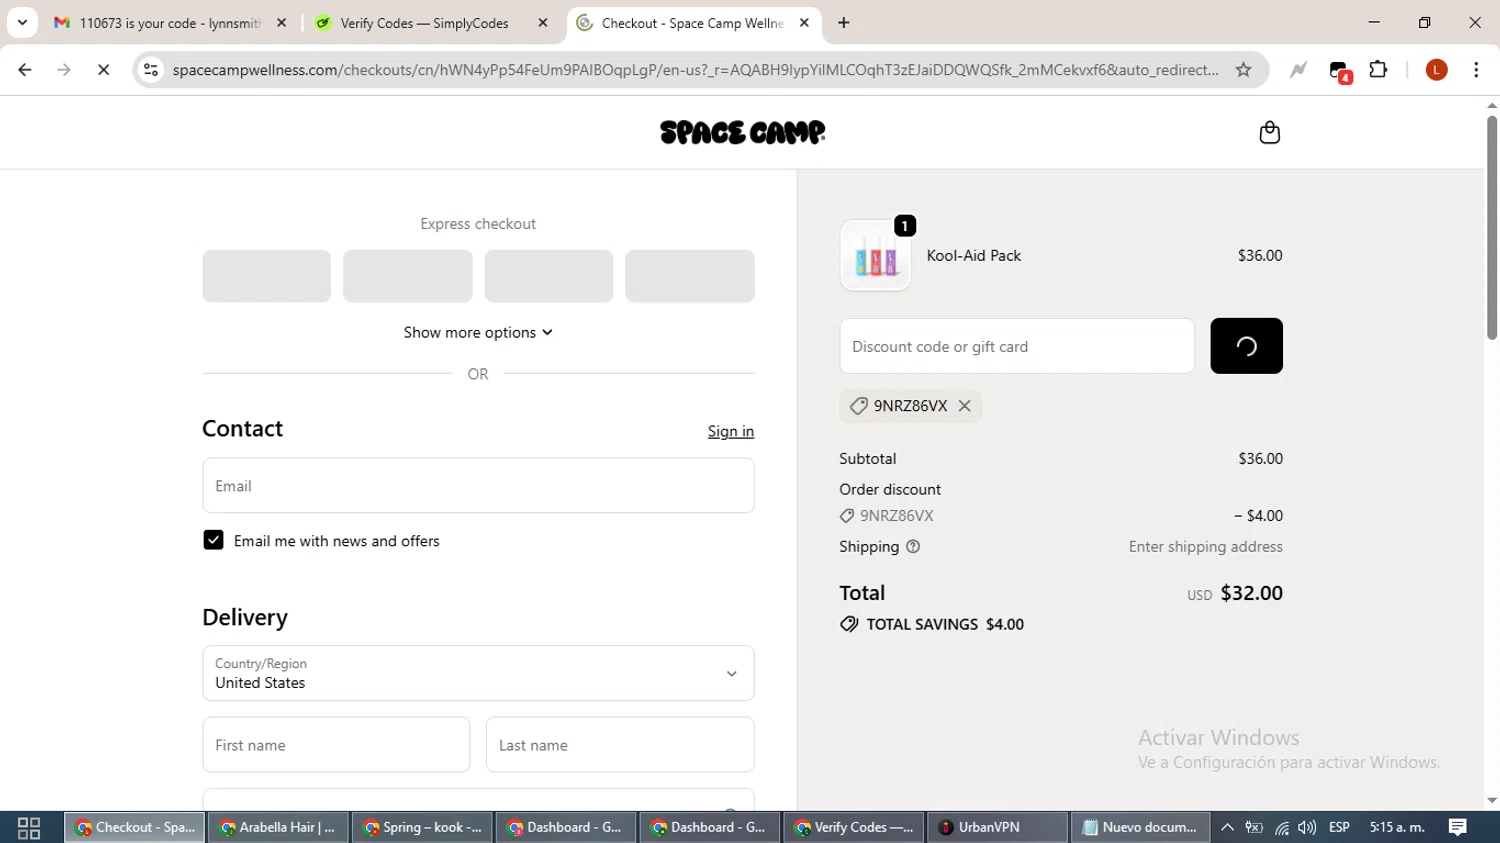This screenshot has height=843, width=1500.
Task: Switch to Arabella Hair taskbar window
Action: 278,827
